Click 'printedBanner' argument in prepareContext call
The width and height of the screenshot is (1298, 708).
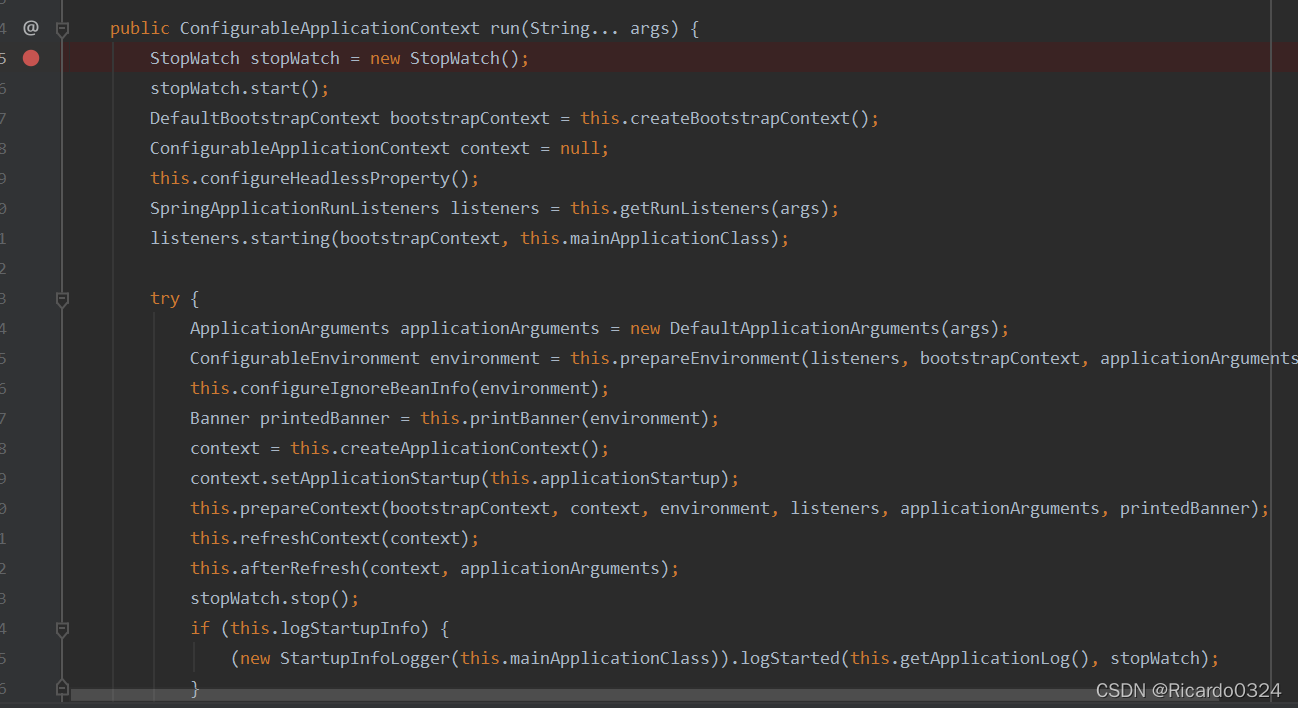pos(1185,508)
